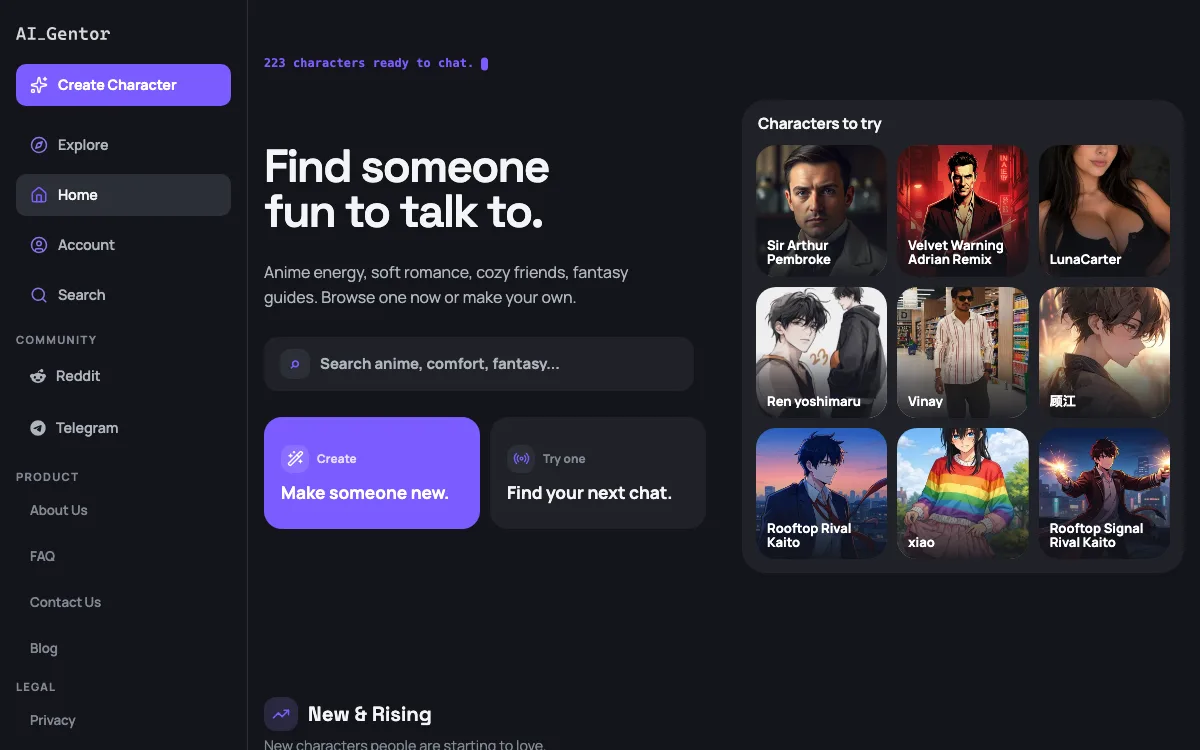Open Ren yoshimaru character card
Viewport: 1200px width, 750px height.
click(821, 353)
